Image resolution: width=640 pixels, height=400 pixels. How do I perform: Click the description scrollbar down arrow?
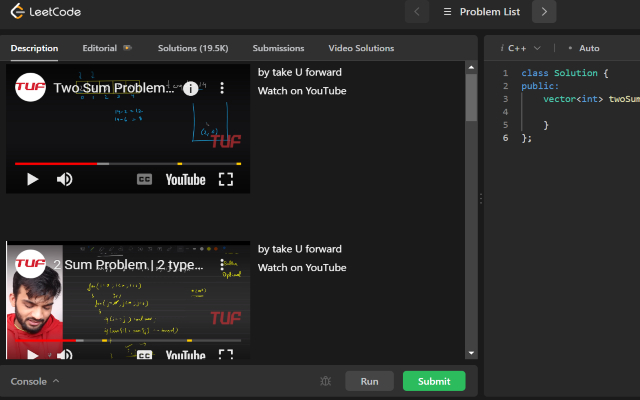tap(471, 353)
